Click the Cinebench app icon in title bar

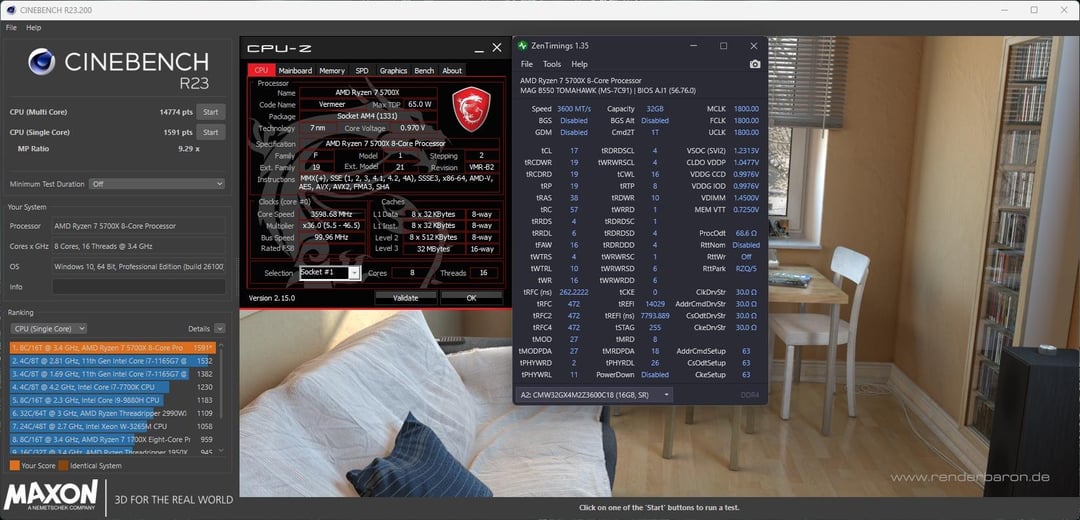(x=11, y=10)
